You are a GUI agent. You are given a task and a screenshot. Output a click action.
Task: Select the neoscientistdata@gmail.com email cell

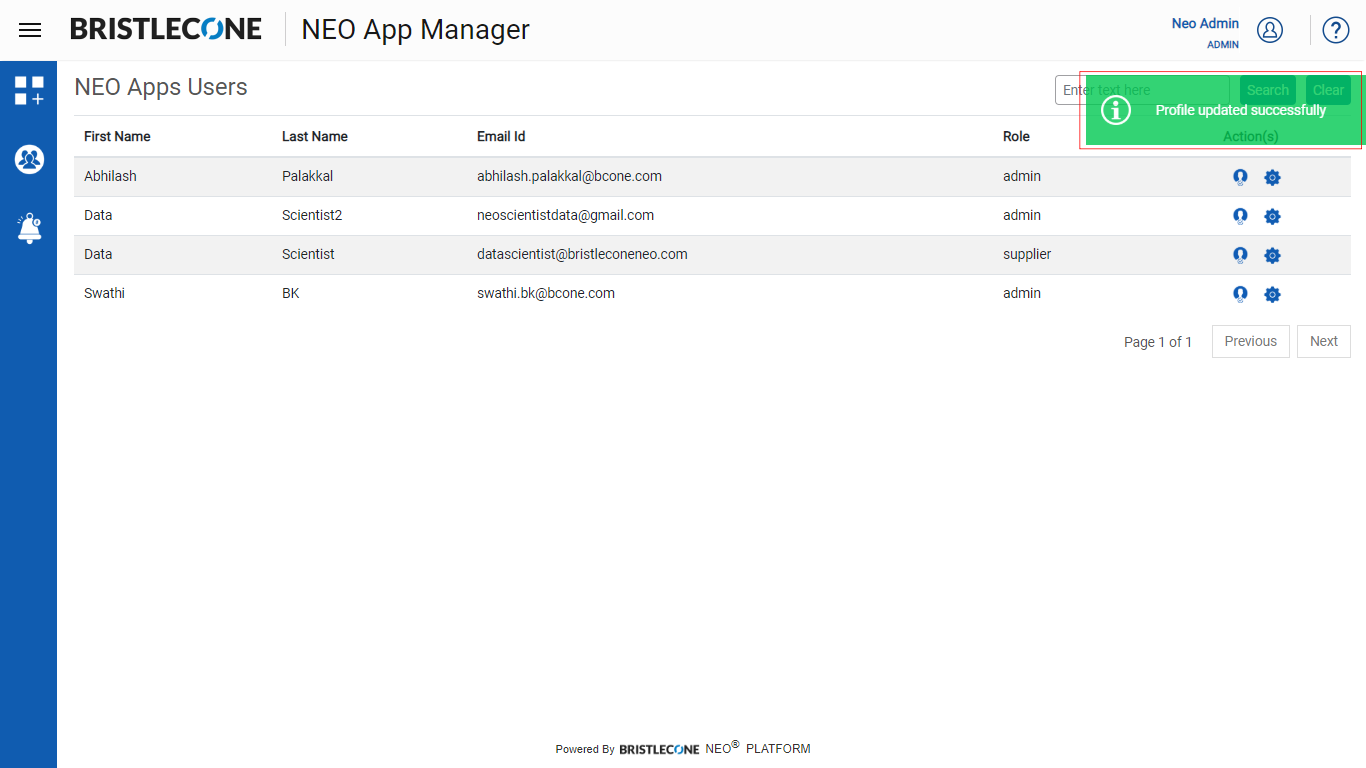(565, 215)
